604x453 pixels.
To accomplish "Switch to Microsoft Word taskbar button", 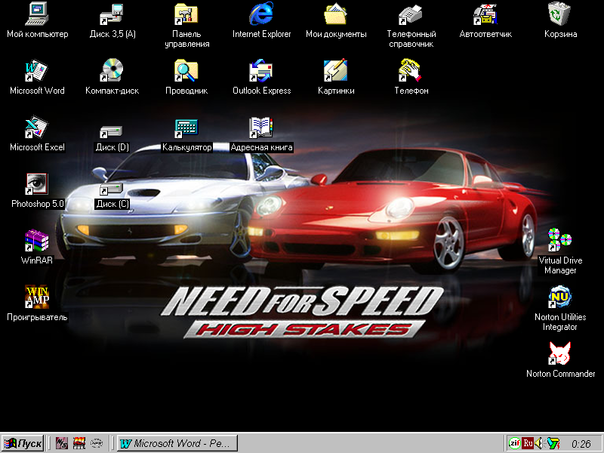I will click(x=175, y=442).
